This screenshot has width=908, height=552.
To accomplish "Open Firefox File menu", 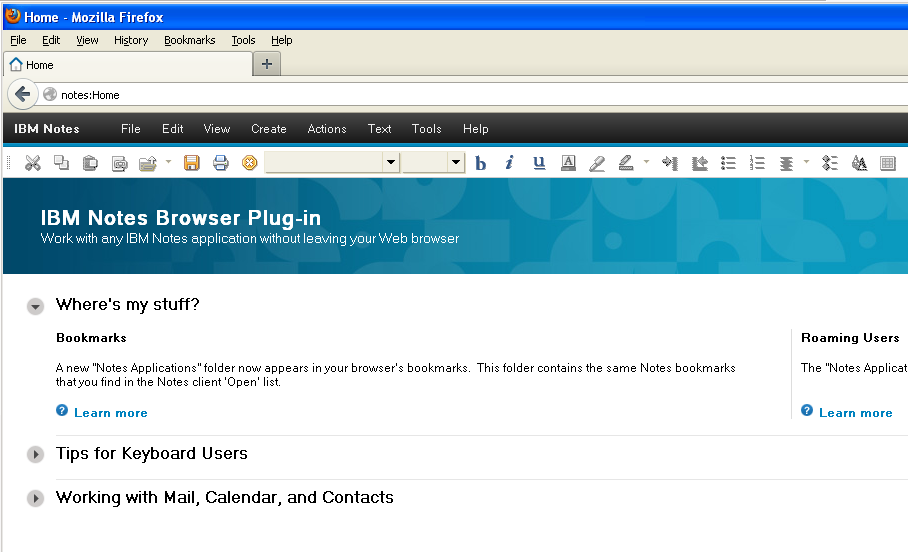I will click(19, 40).
